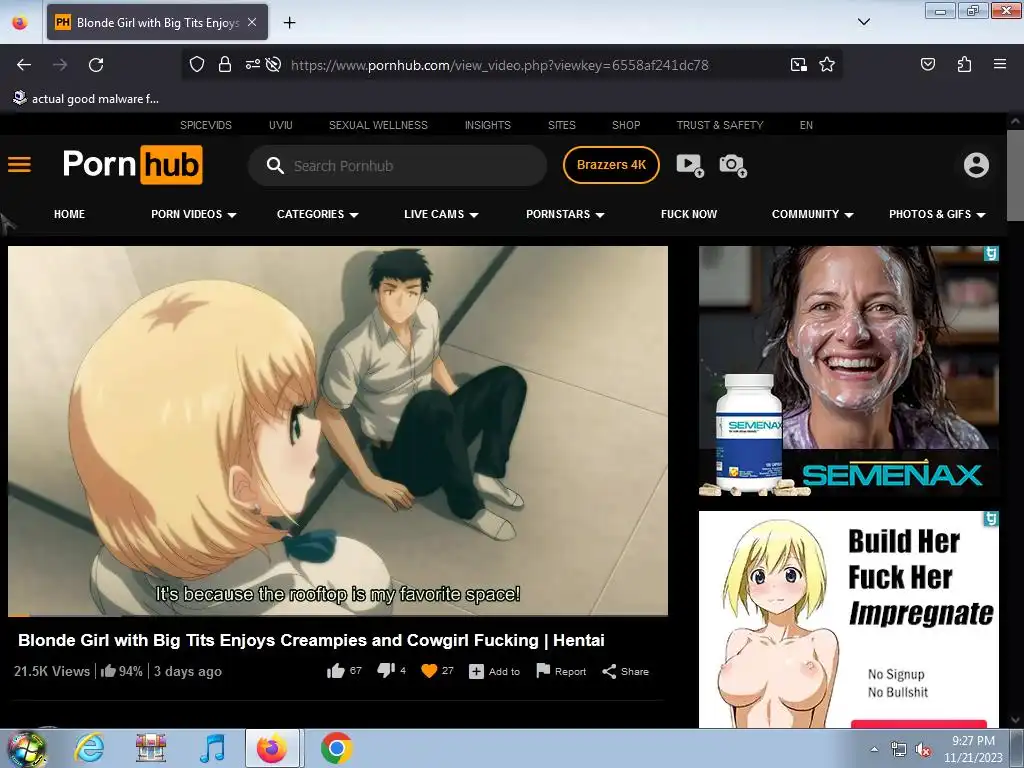
Task: Expand the PHOTOS & GIFS dropdown
Action: tap(937, 214)
